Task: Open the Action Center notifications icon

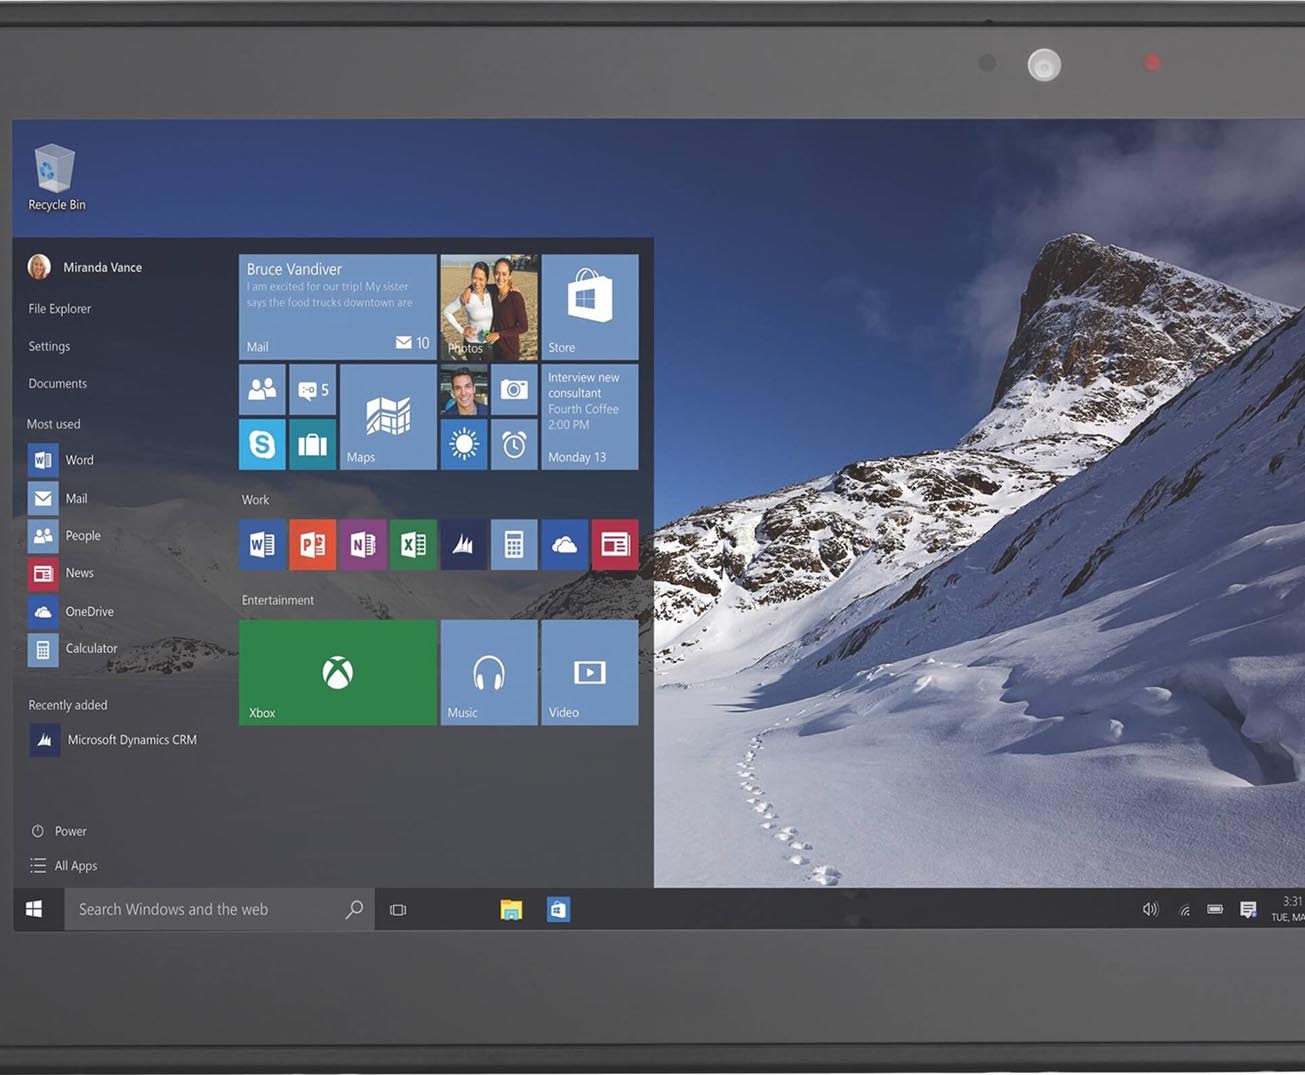Action: click(x=1248, y=909)
